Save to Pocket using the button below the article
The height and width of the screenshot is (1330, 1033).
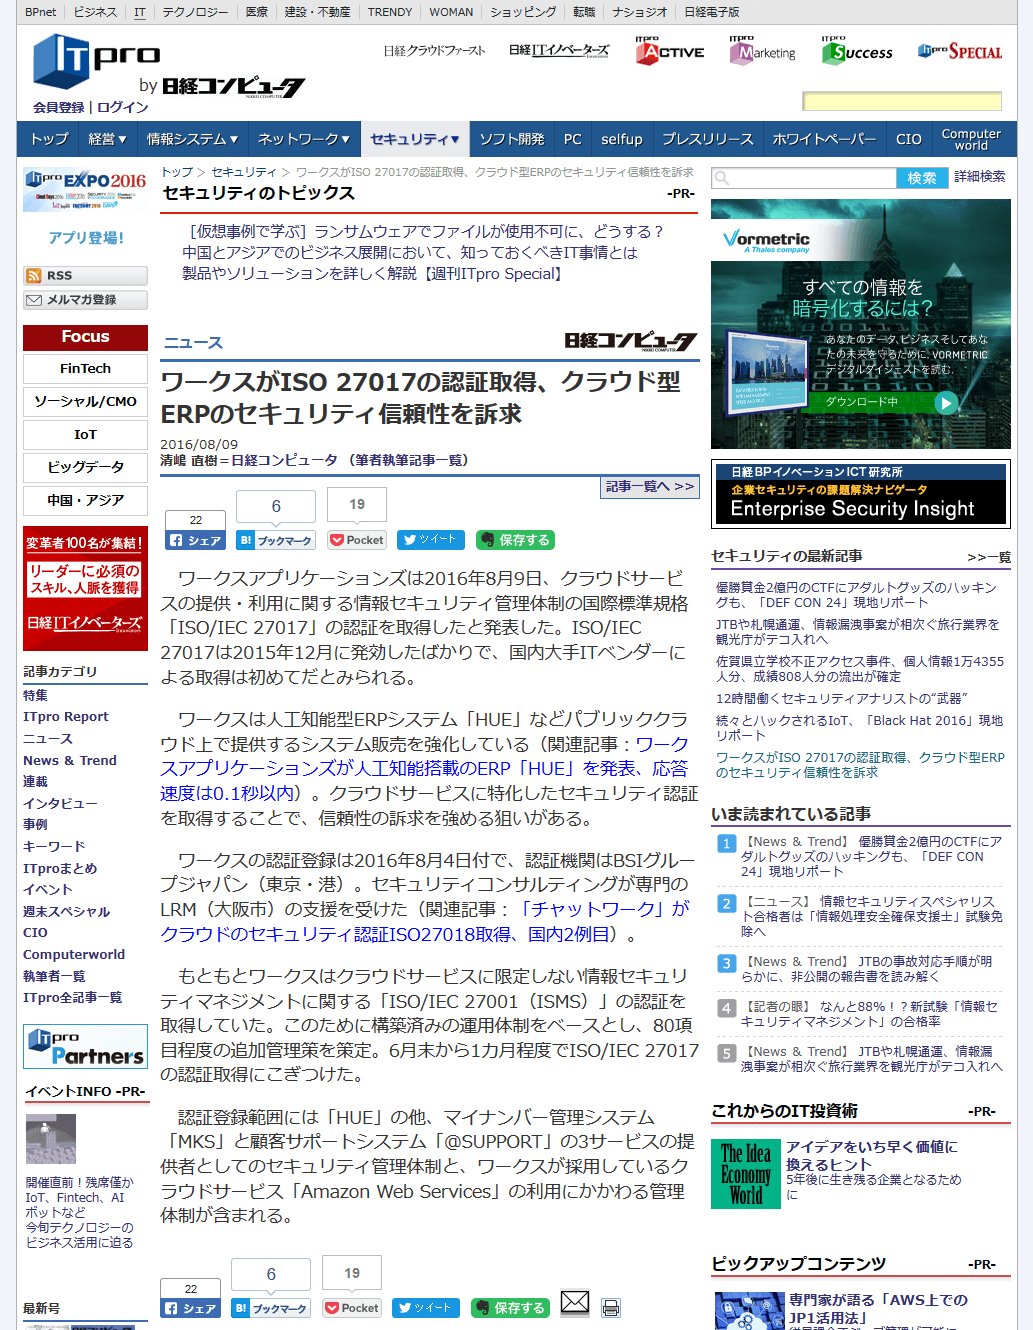coord(352,1308)
